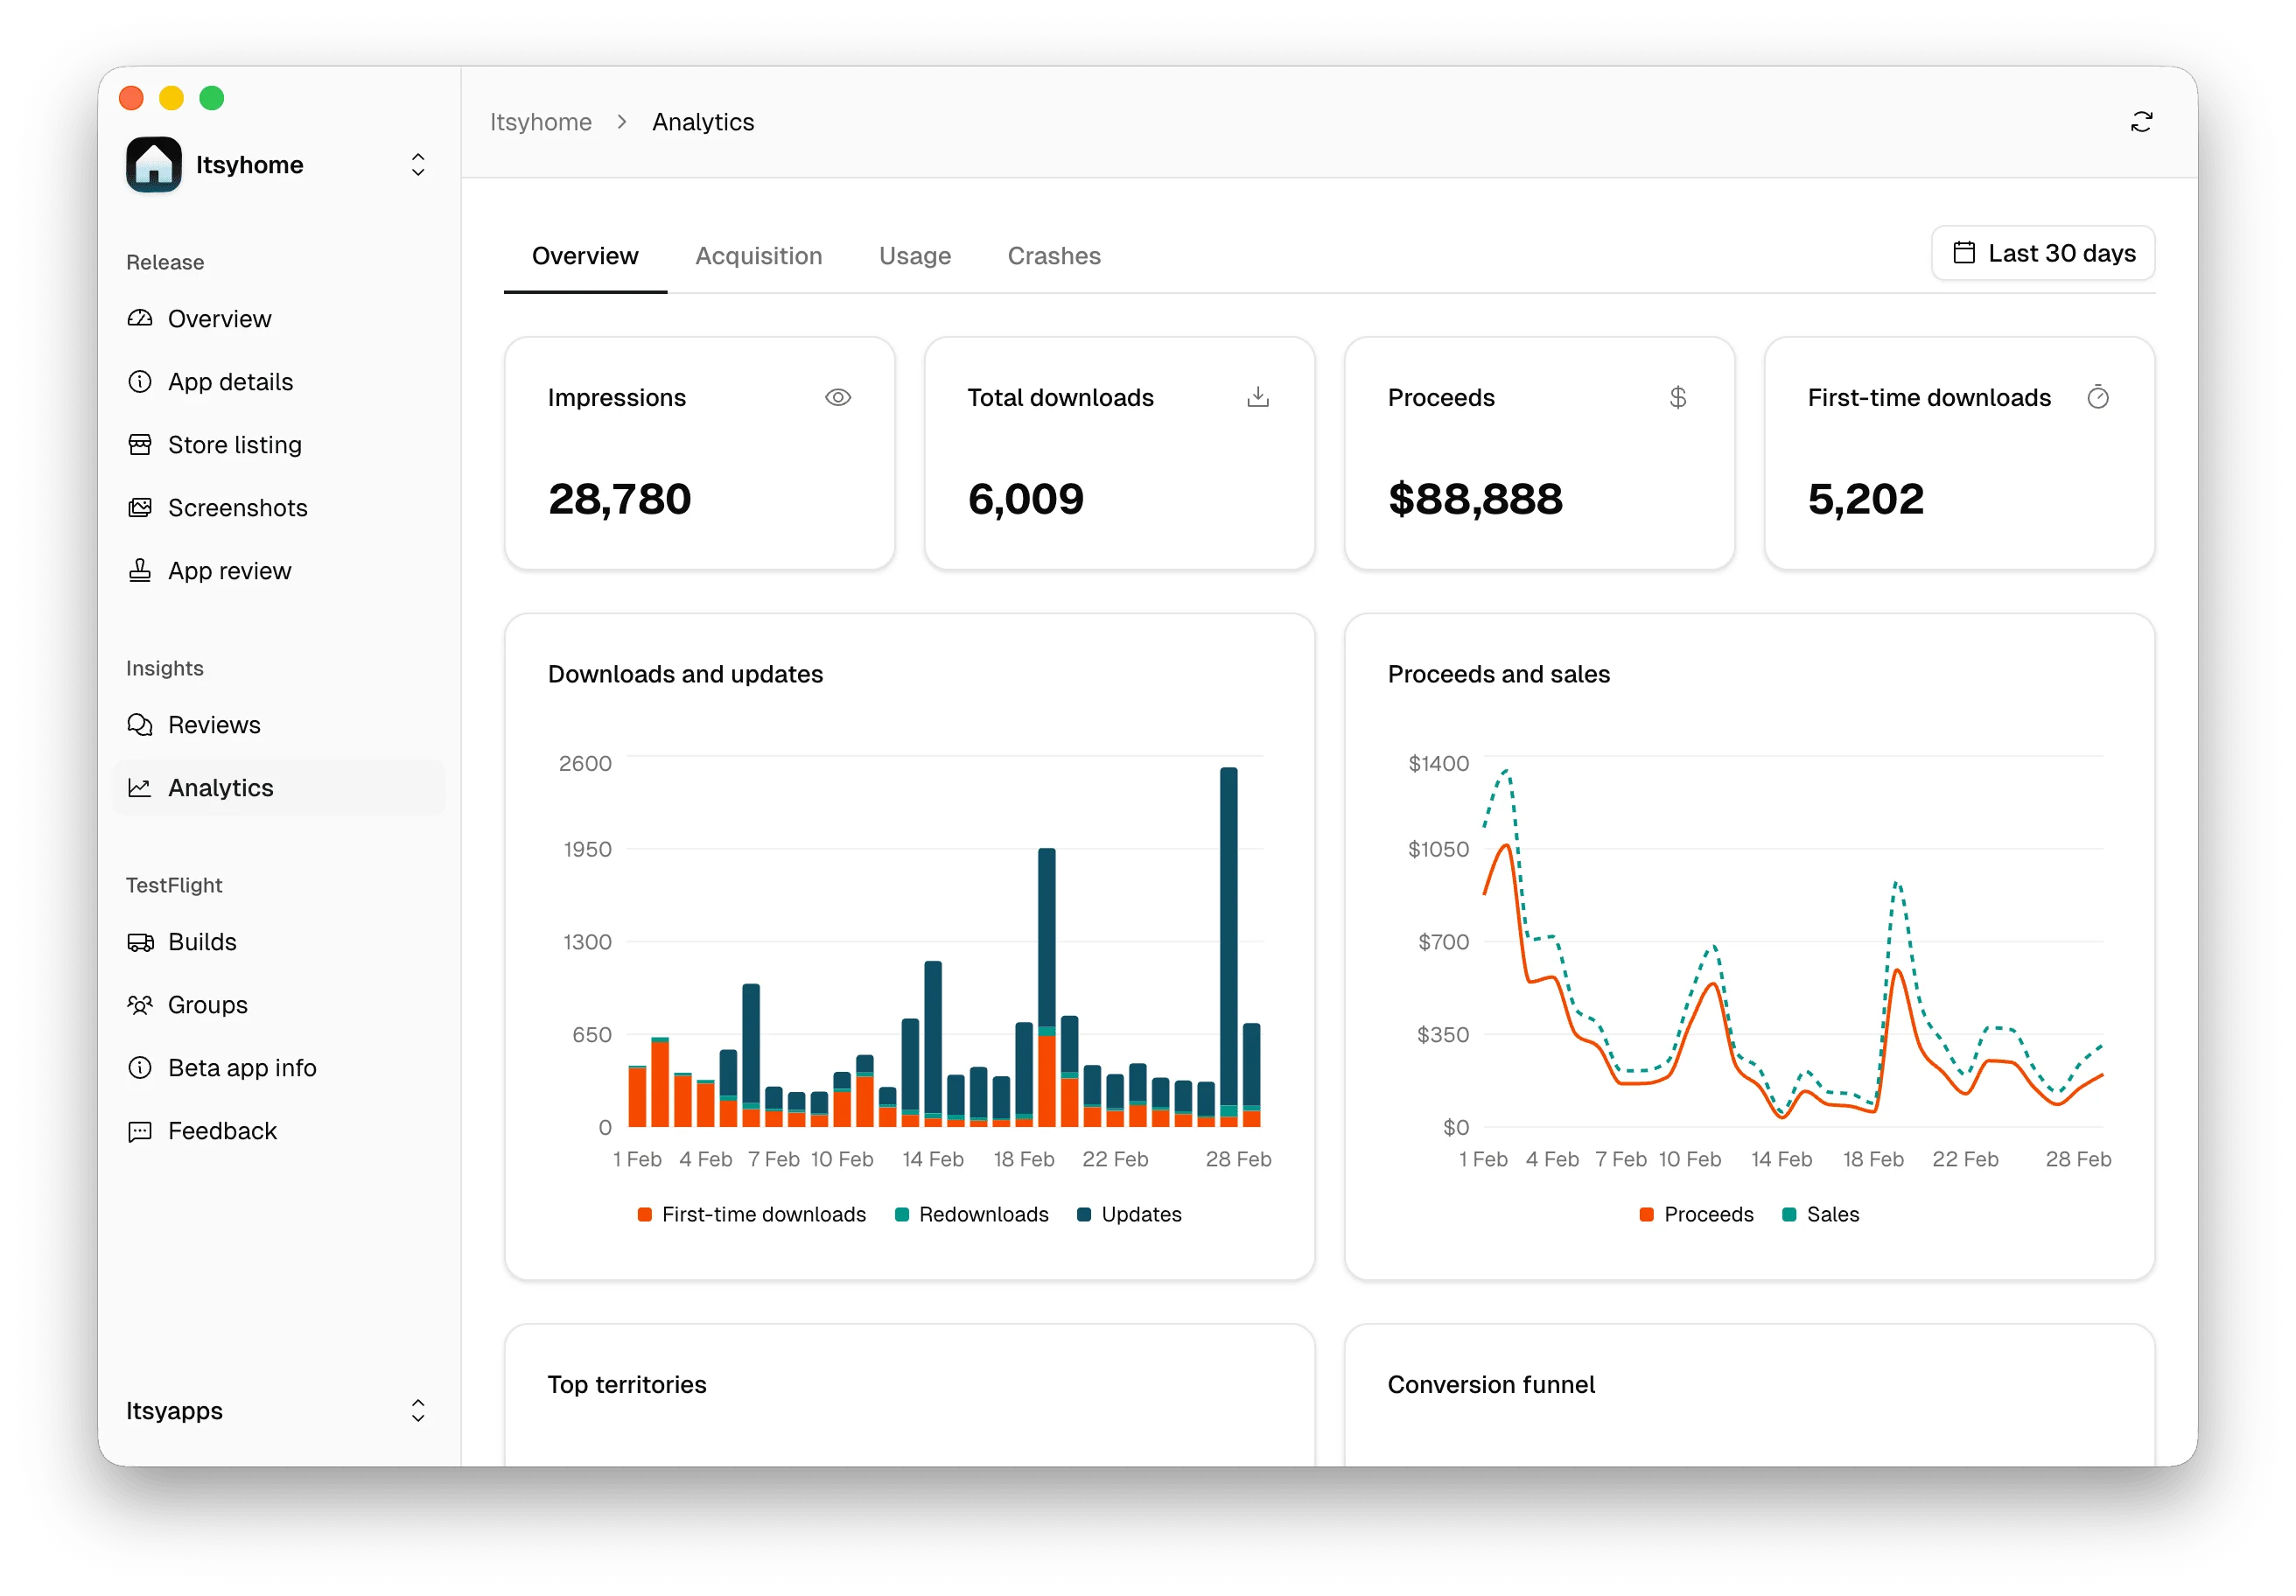
Task: Open the Crashes tab
Action: [1054, 256]
